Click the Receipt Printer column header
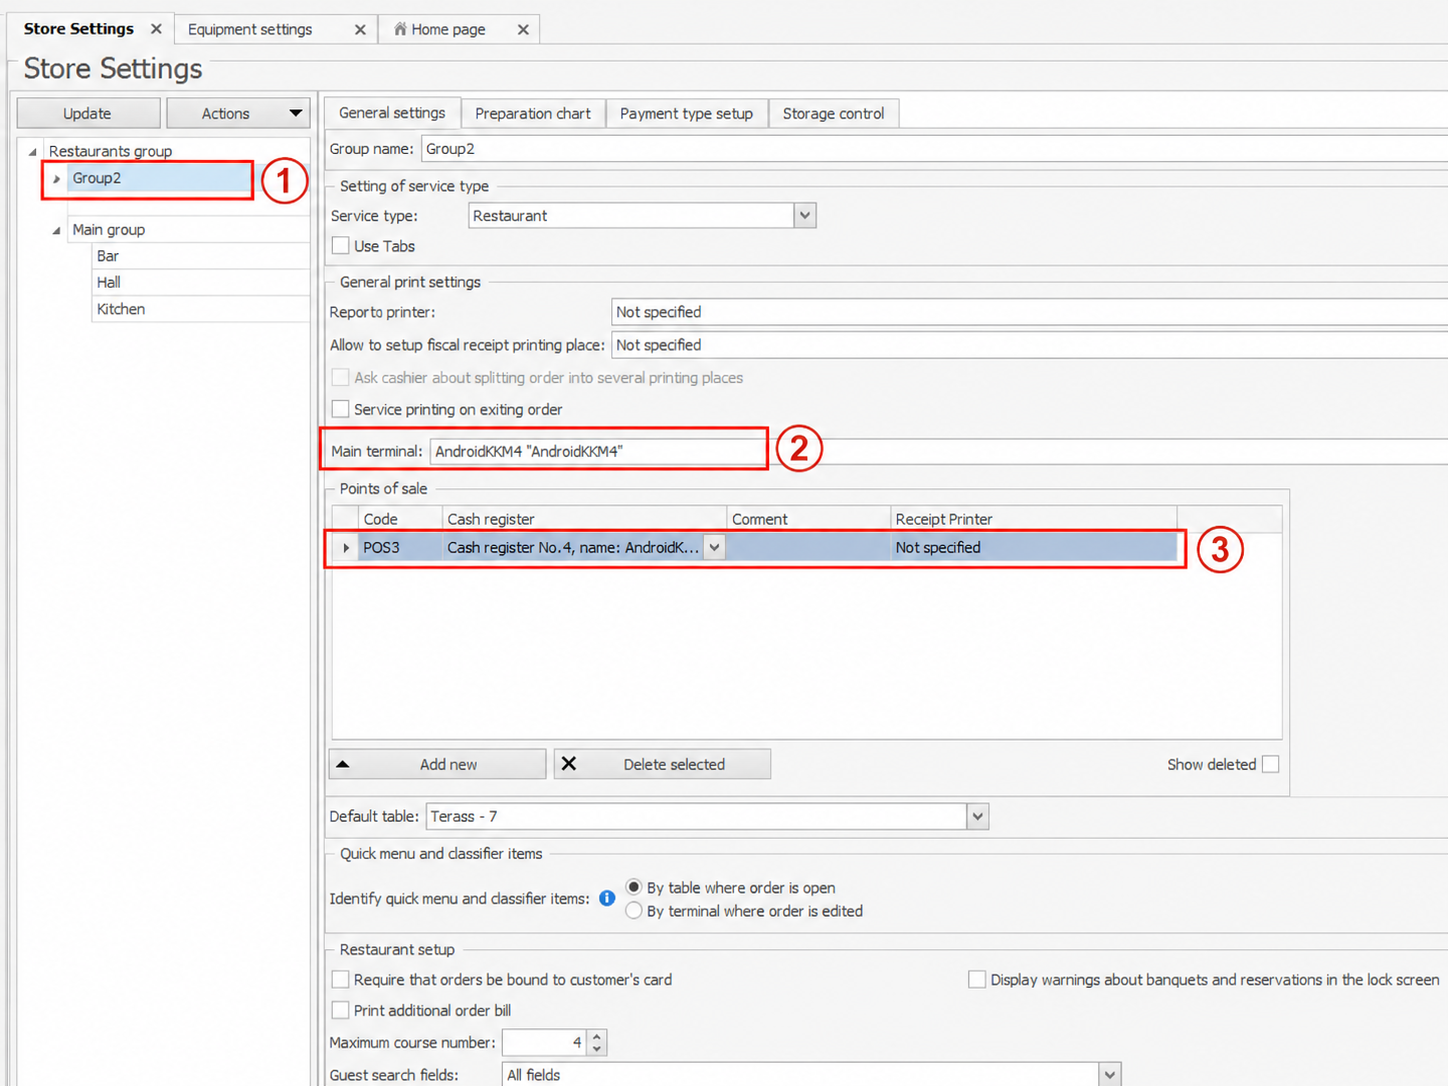 click(x=1033, y=519)
